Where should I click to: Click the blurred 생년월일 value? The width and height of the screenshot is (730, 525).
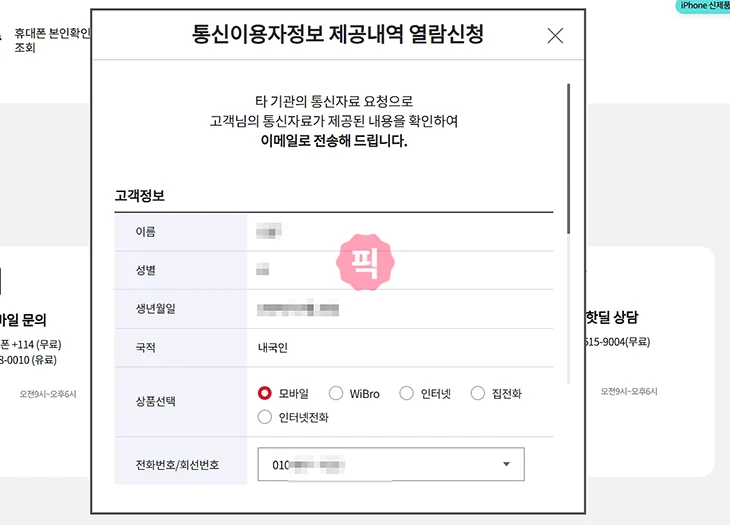[x=298, y=309]
